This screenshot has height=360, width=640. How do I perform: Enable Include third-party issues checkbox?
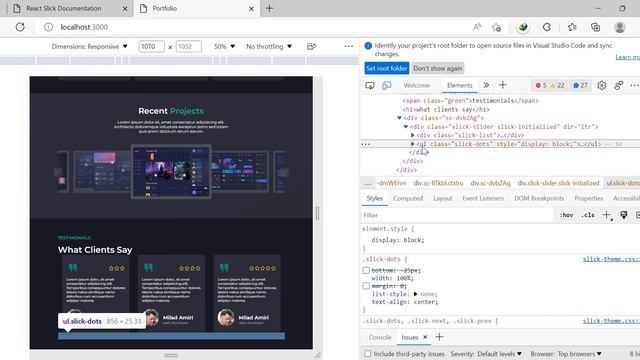(x=368, y=354)
